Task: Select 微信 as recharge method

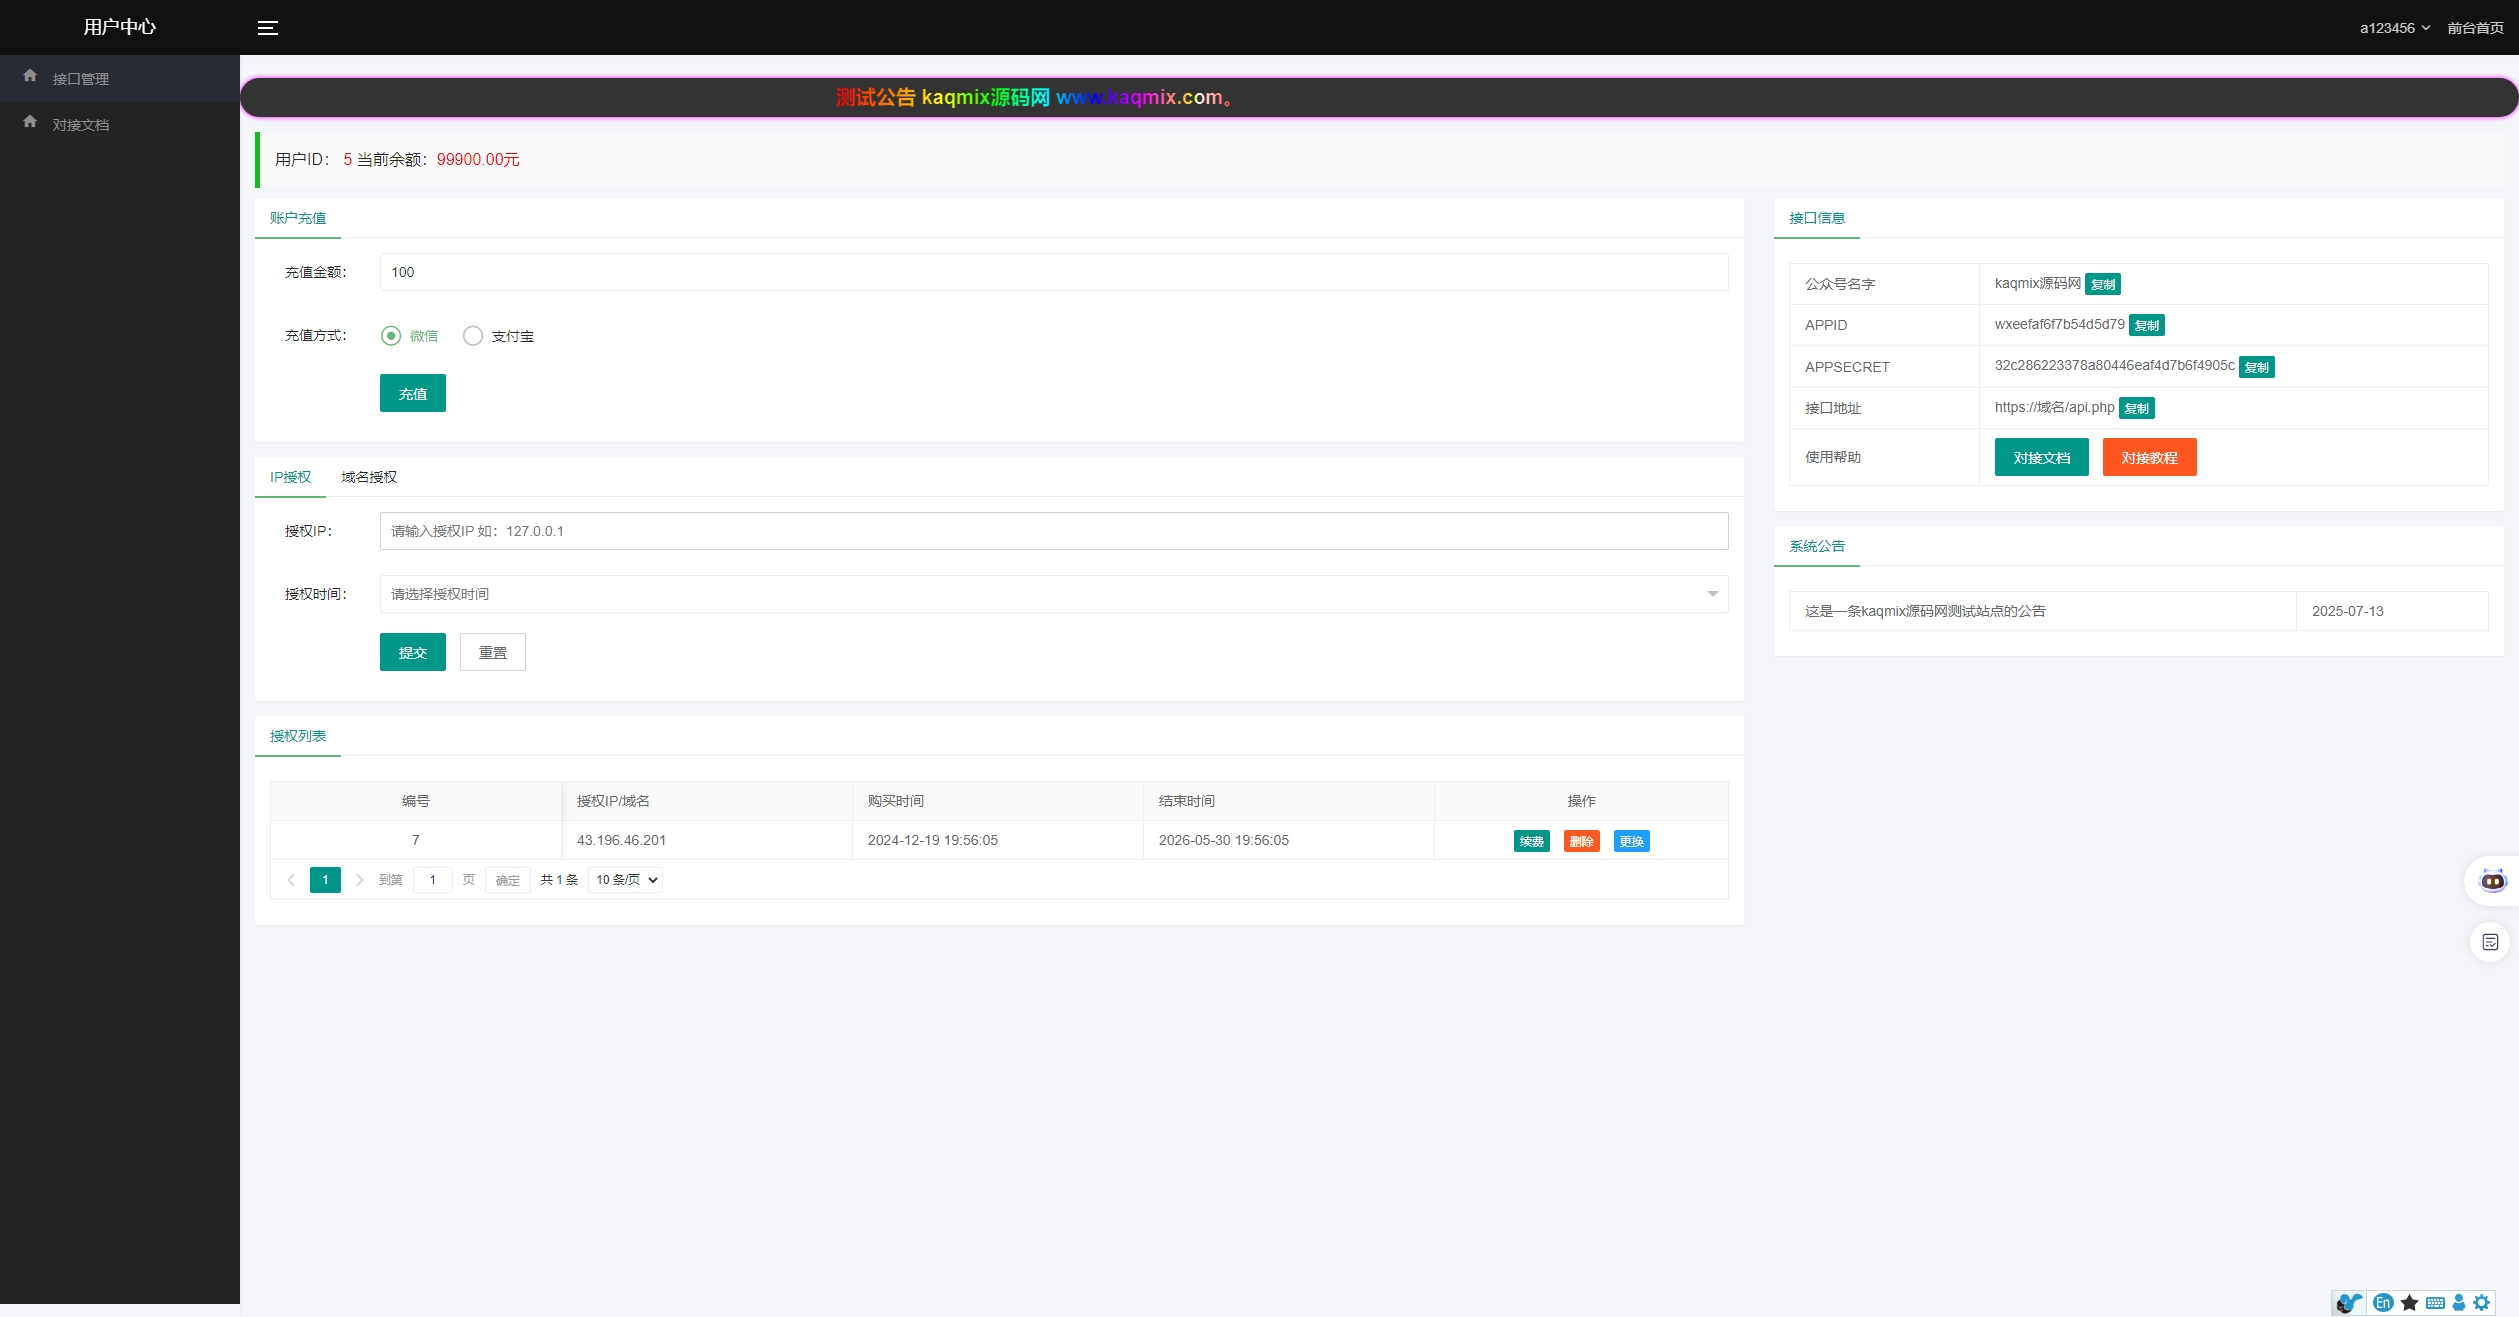Action: 391,336
